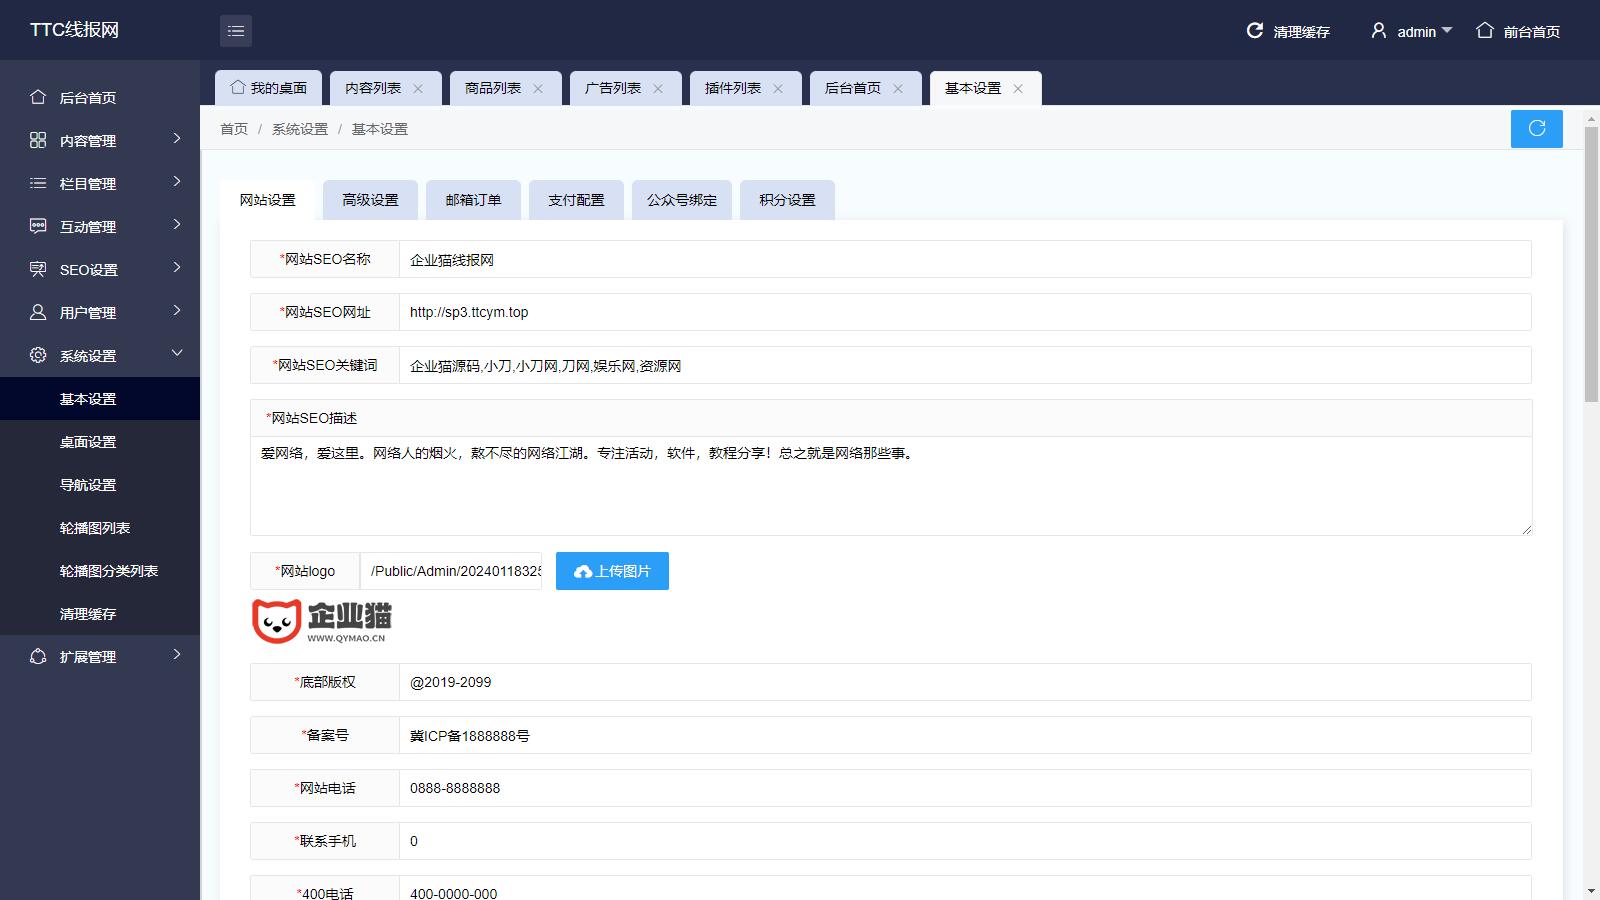Close the 内容列表 tab with its X
The height and width of the screenshot is (900, 1600).
coord(418,89)
